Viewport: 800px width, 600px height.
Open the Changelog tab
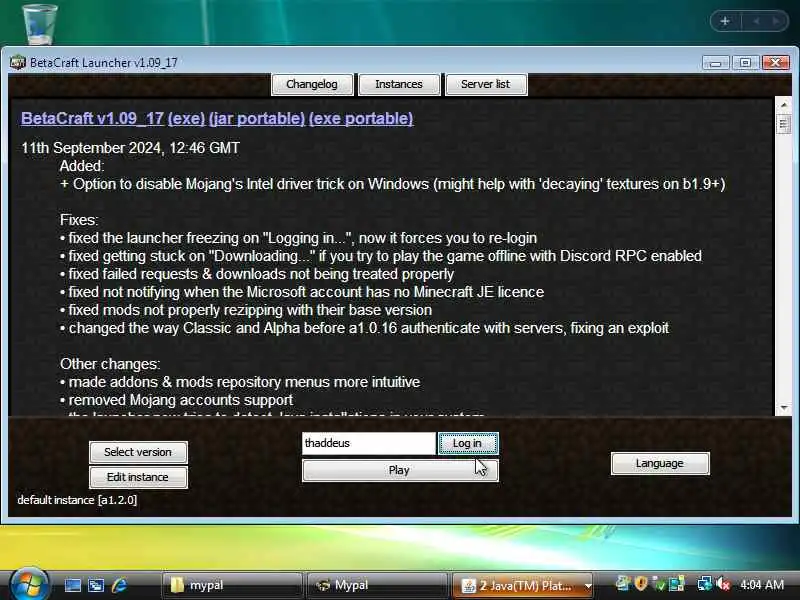[x=312, y=84]
